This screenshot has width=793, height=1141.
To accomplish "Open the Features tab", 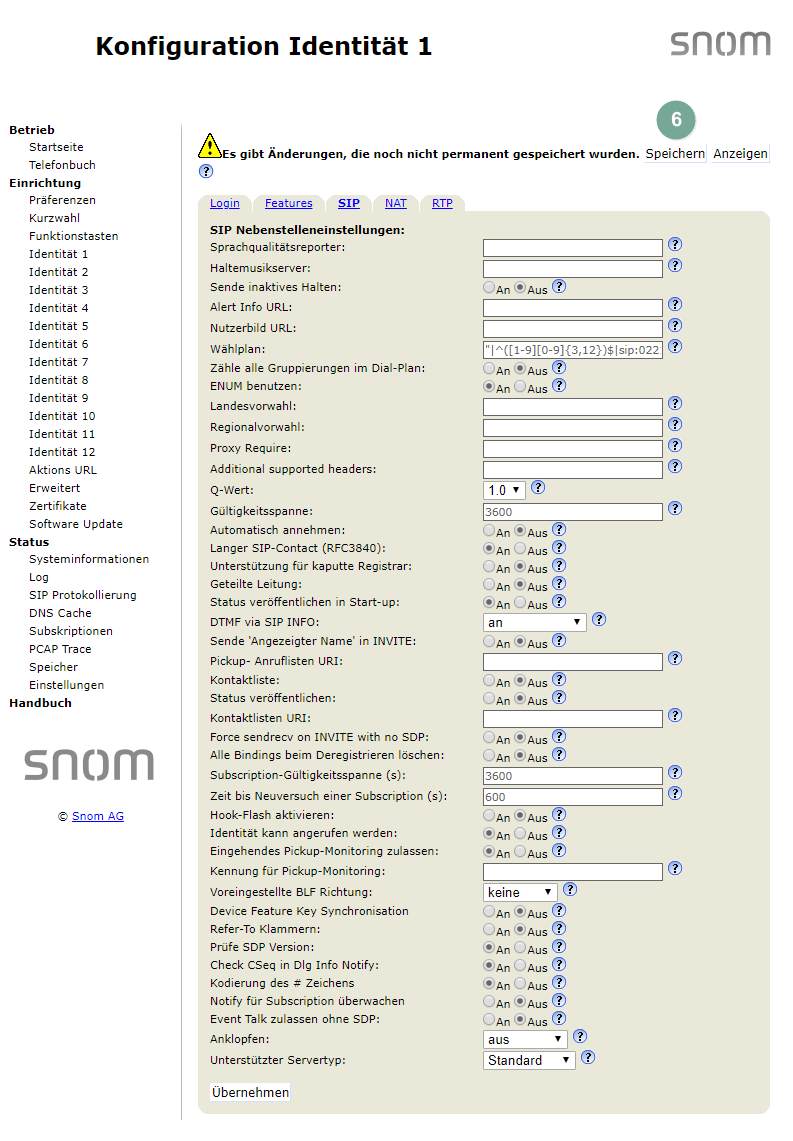I will tap(288, 203).
